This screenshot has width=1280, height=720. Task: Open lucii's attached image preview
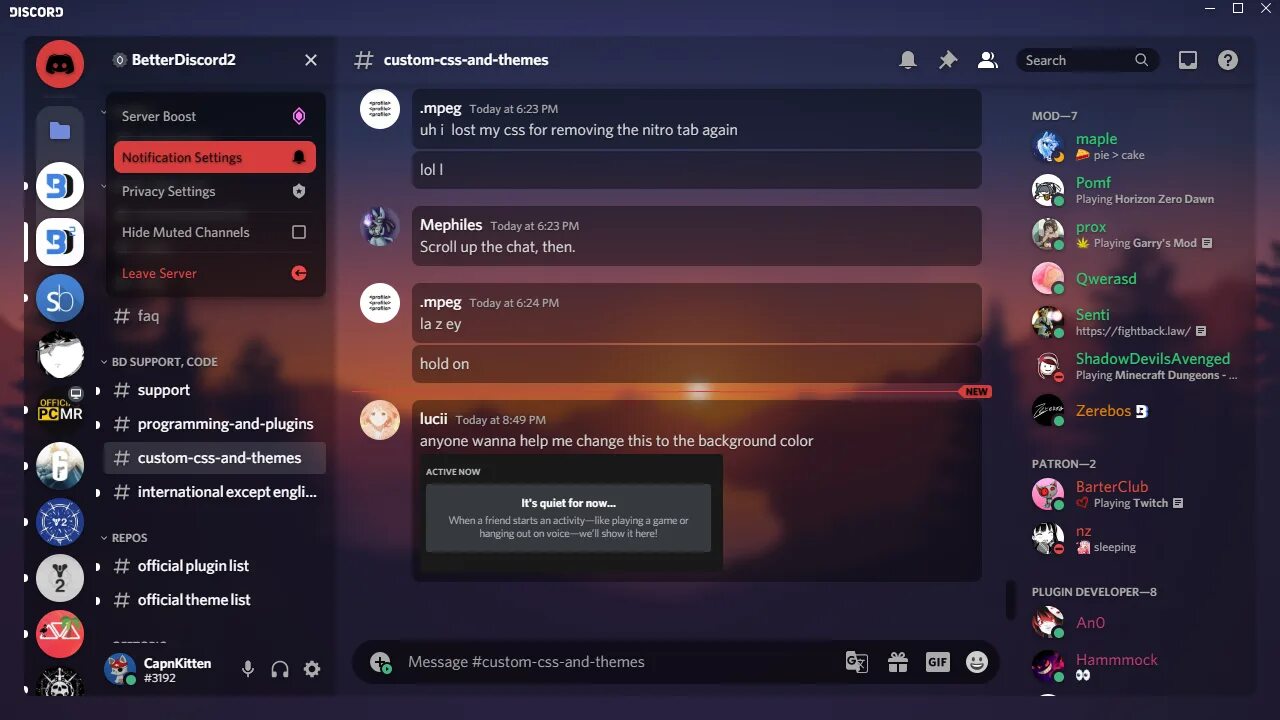(x=571, y=513)
